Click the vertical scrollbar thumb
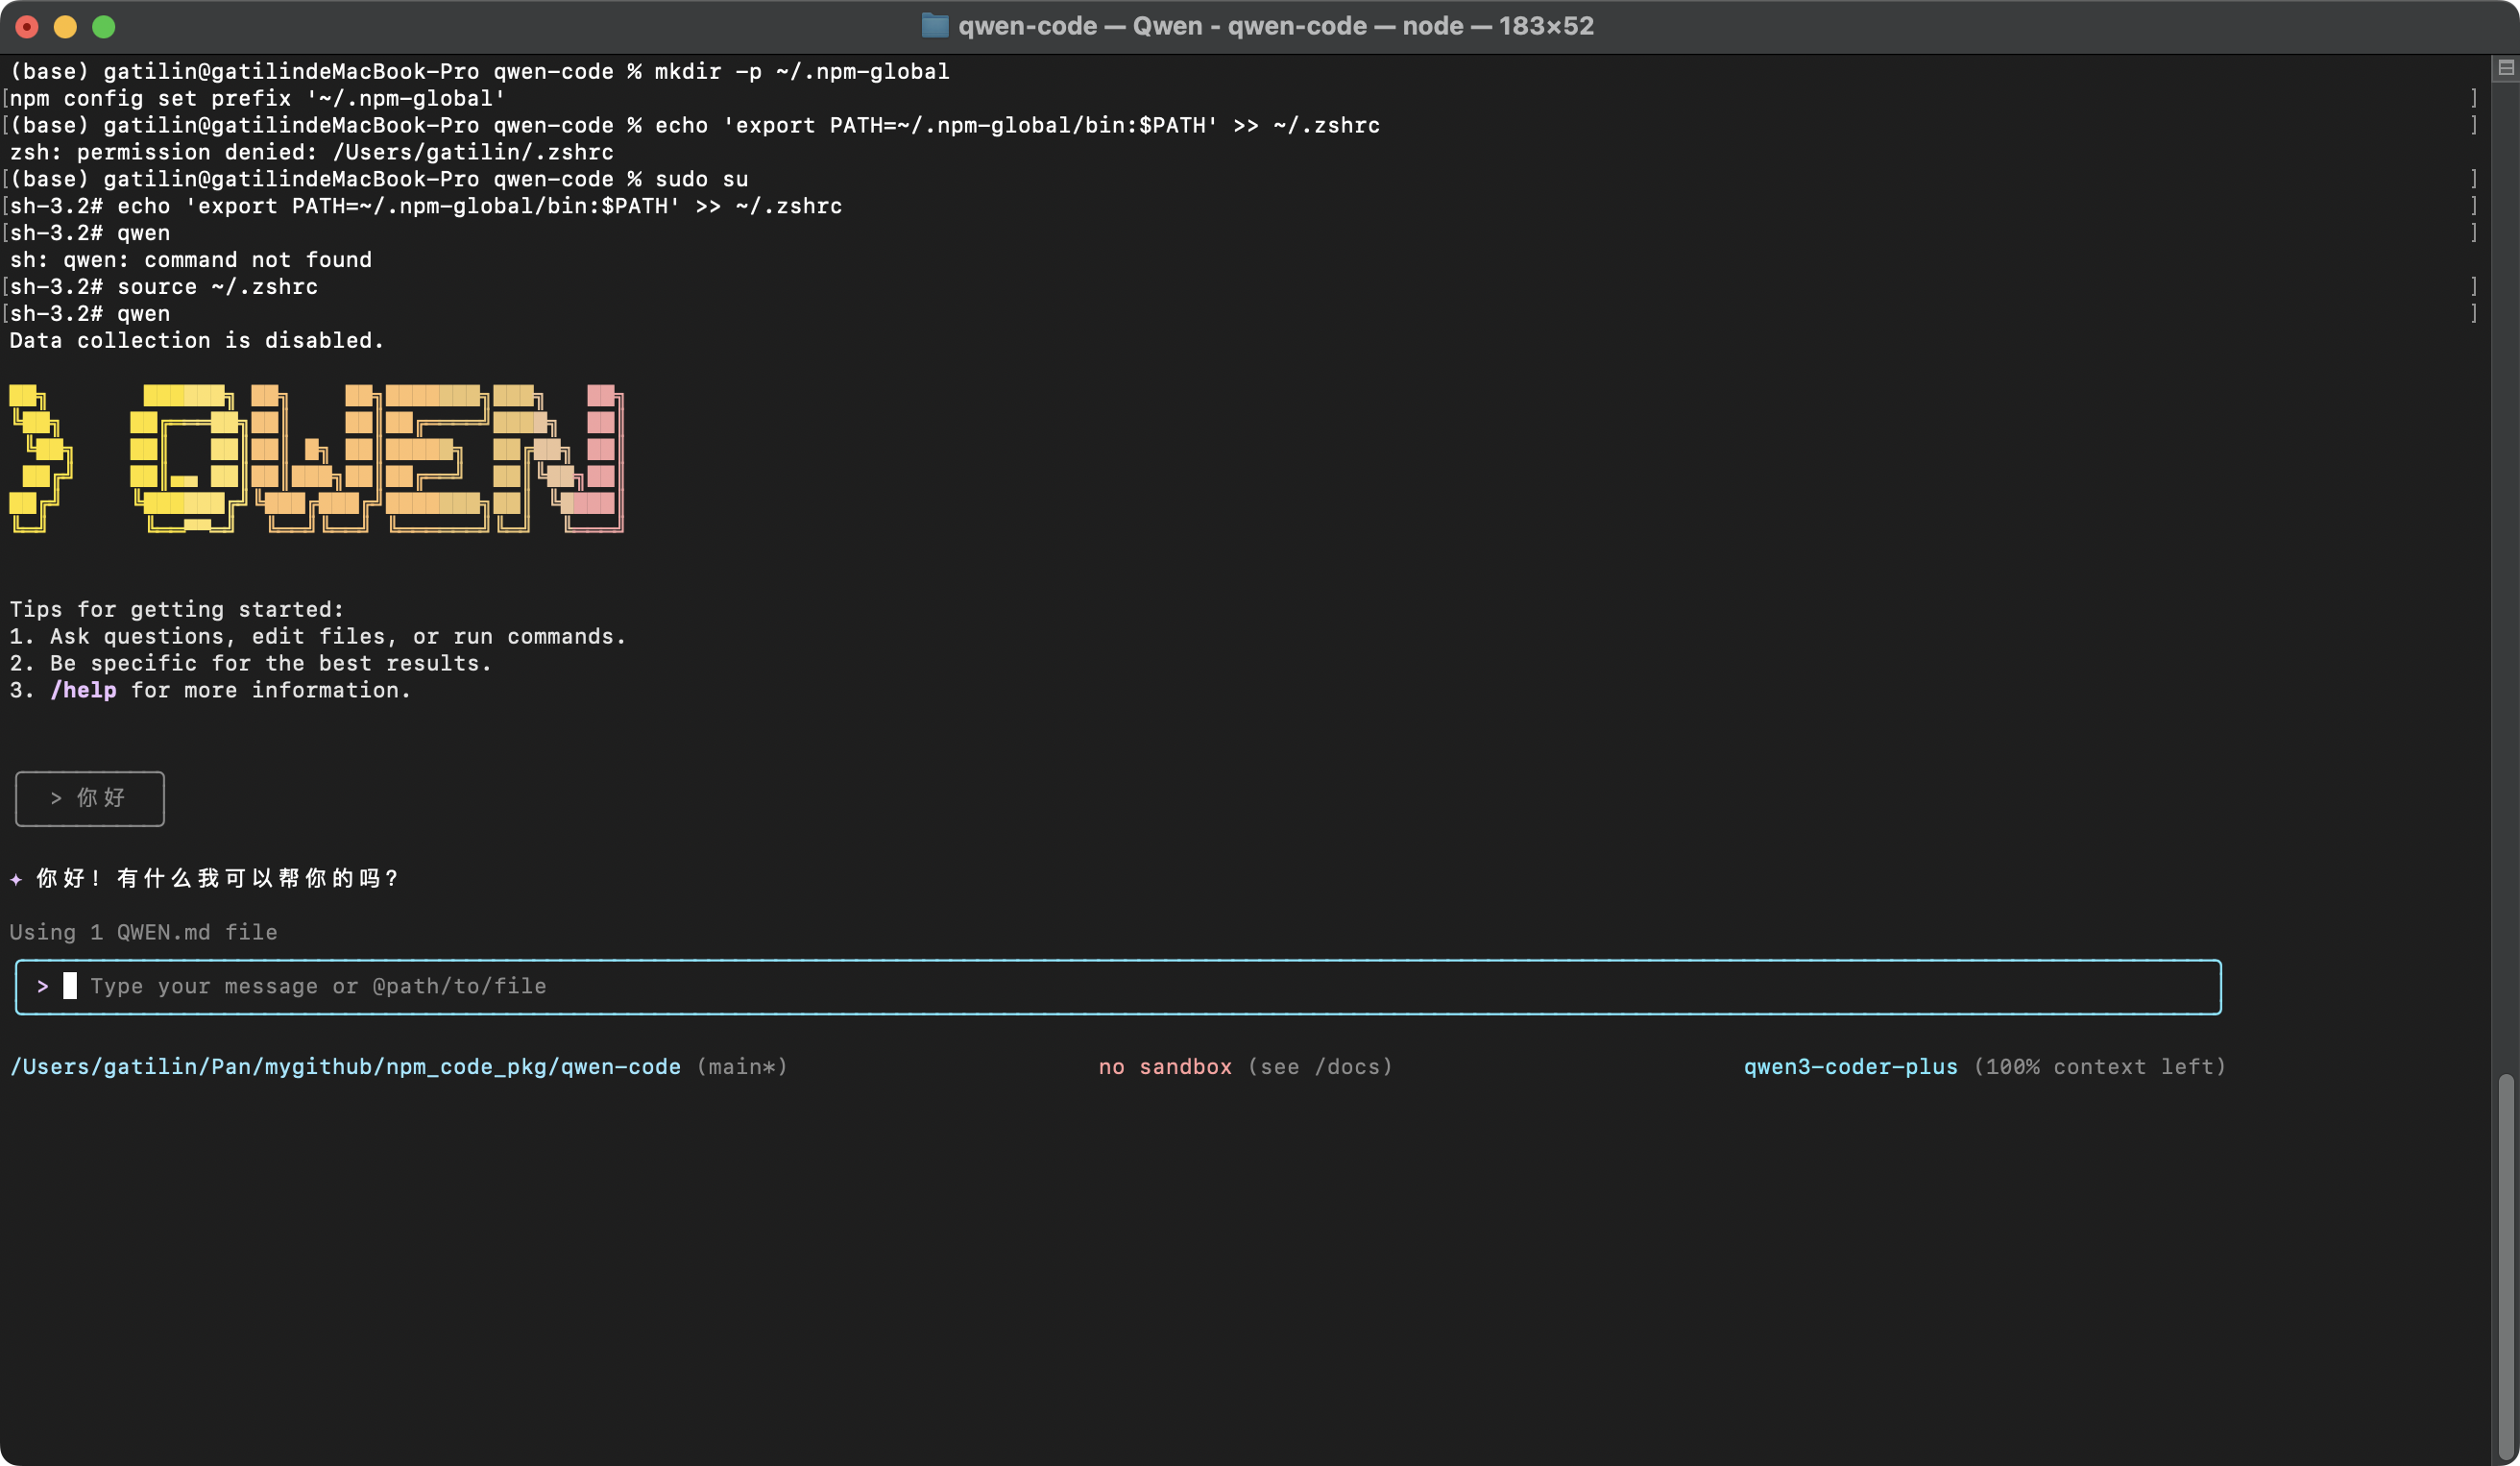This screenshot has height=1466, width=2520. coord(2505,1265)
